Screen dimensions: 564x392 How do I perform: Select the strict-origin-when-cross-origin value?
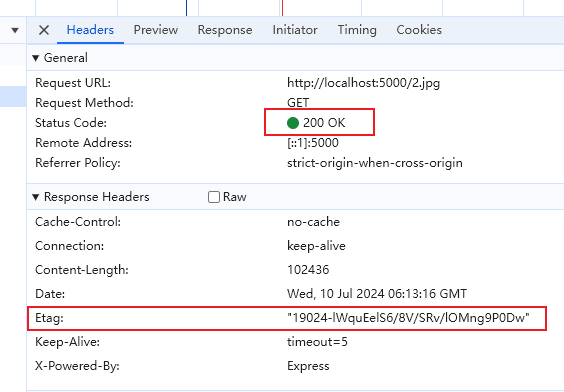pos(374,163)
